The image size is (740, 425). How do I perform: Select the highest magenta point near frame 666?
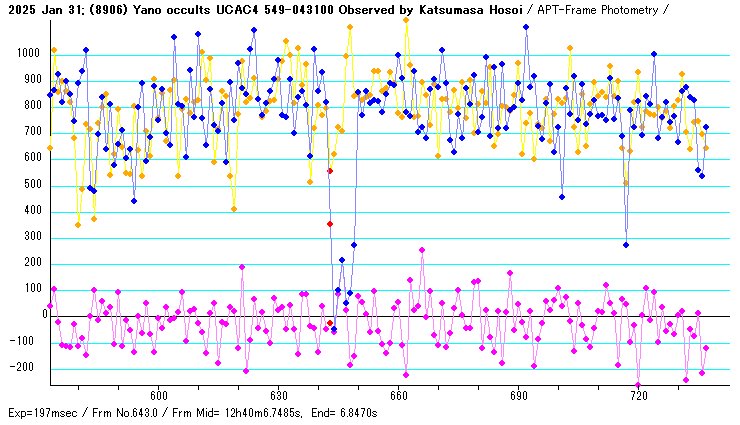(422, 250)
